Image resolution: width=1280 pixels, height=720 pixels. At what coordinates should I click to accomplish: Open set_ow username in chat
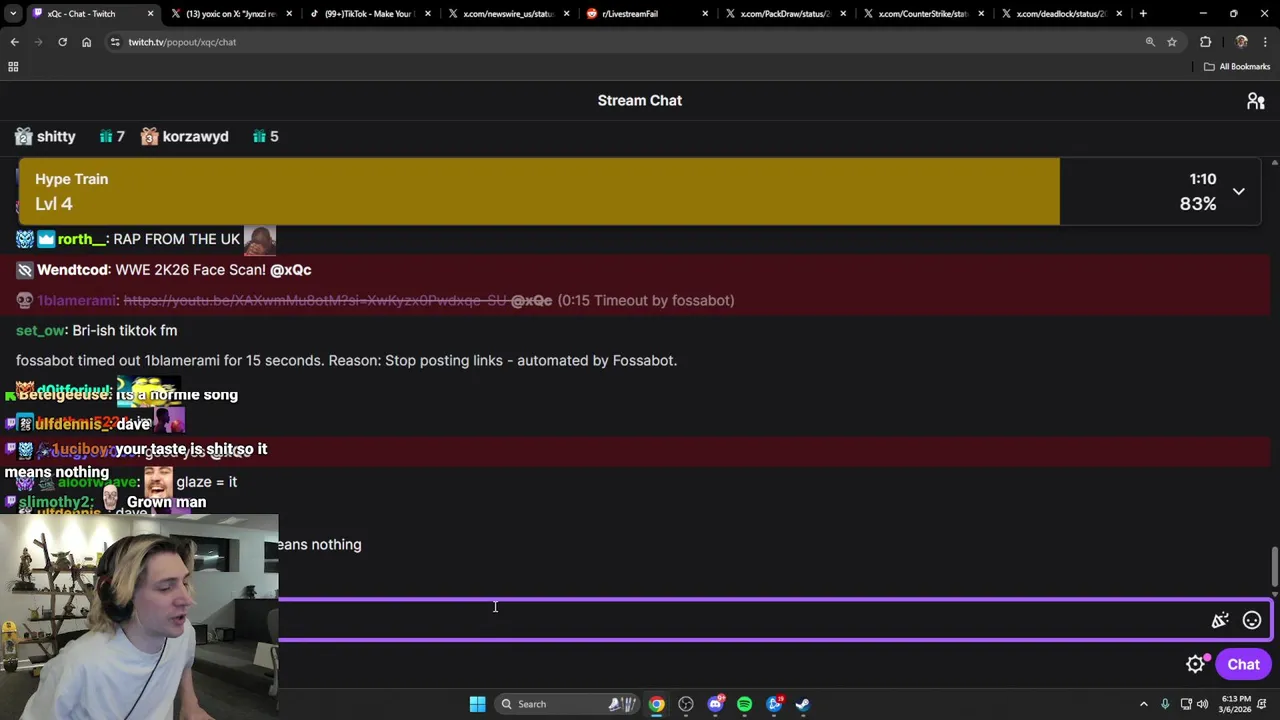click(40, 330)
